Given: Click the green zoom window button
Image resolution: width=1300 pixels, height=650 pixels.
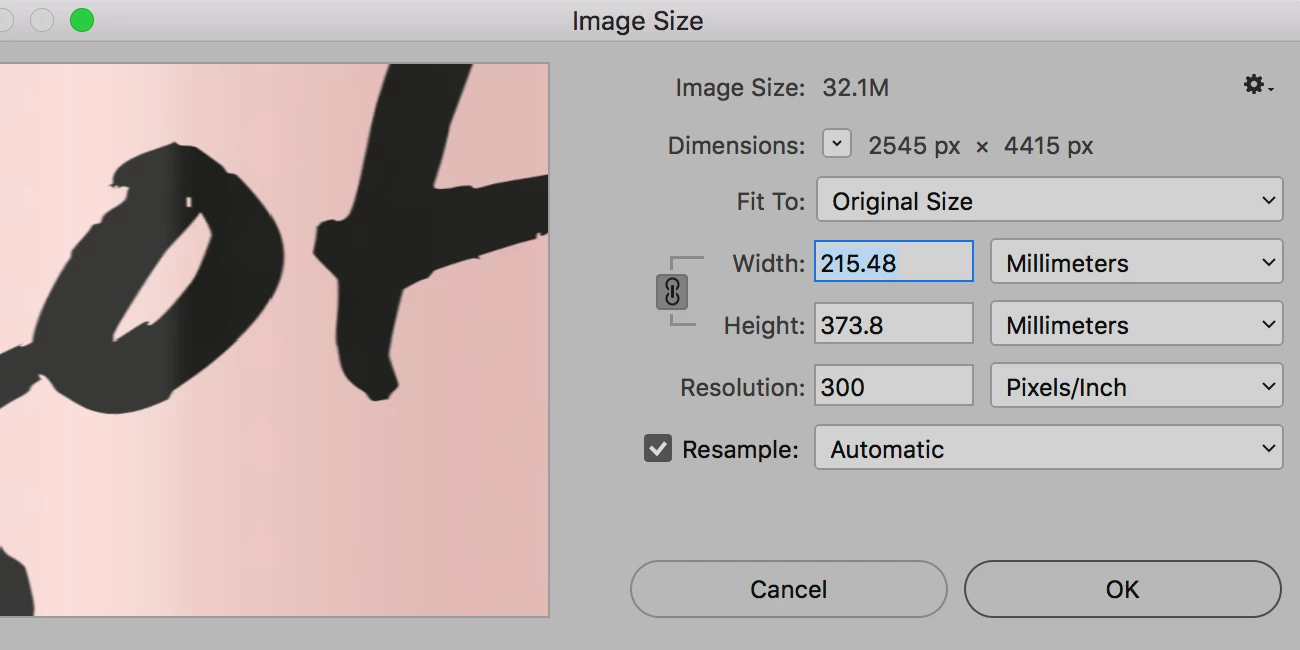Looking at the screenshot, I should pyautogui.click(x=82, y=20).
